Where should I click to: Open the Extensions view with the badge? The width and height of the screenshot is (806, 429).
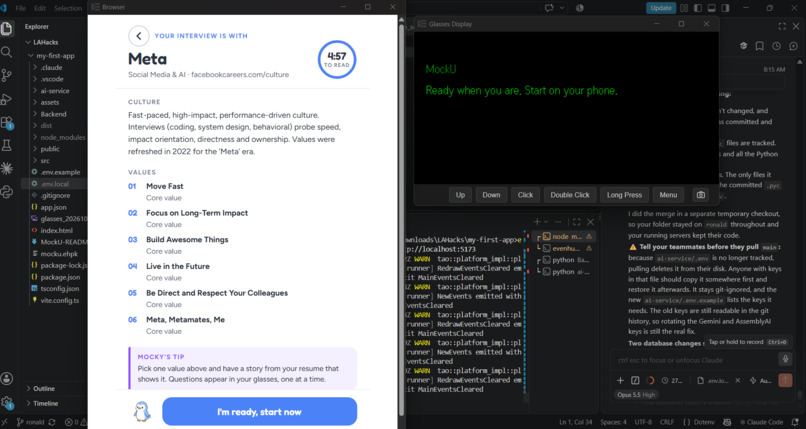pyautogui.click(x=6, y=123)
